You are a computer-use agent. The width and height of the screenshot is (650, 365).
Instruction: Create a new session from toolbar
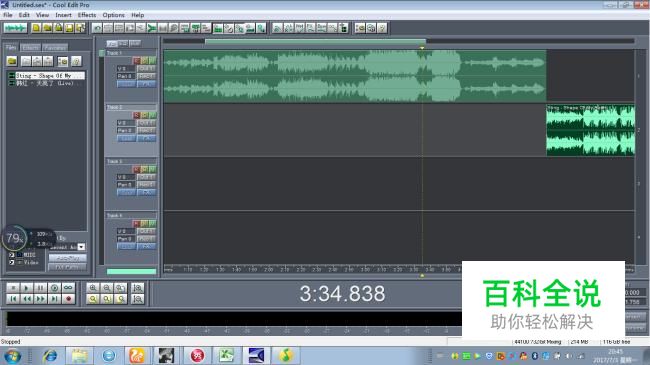36,28
